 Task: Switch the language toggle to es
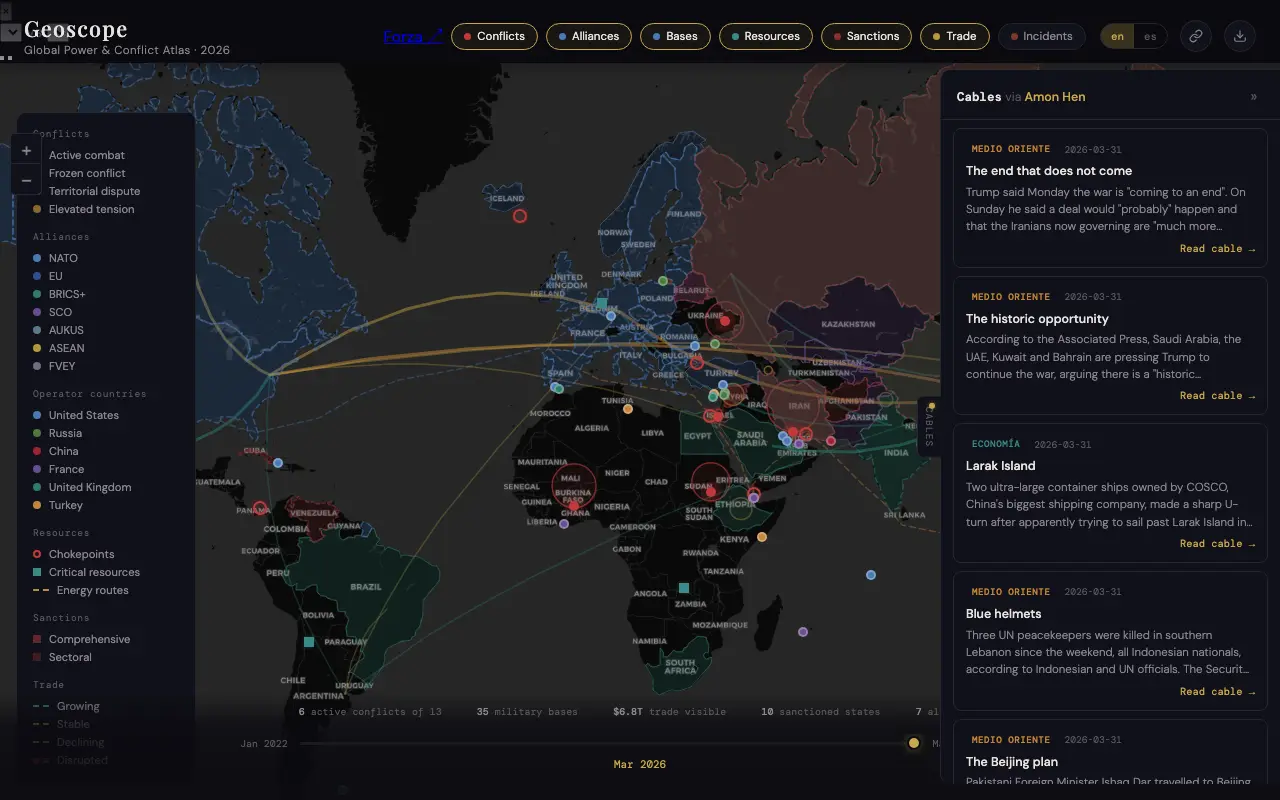click(x=1150, y=35)
